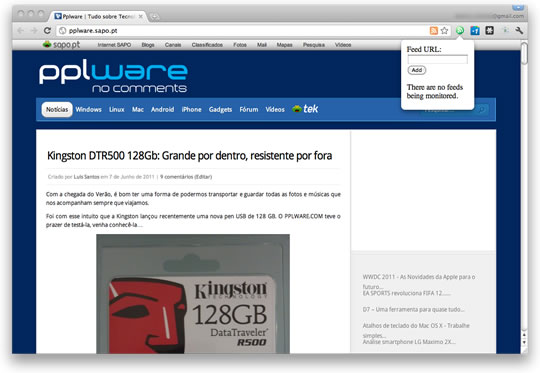Click the Kingston DataTraveler product image
Image resolution: width=540 pixels, height=373 pixels.
[x=193, y=294]
